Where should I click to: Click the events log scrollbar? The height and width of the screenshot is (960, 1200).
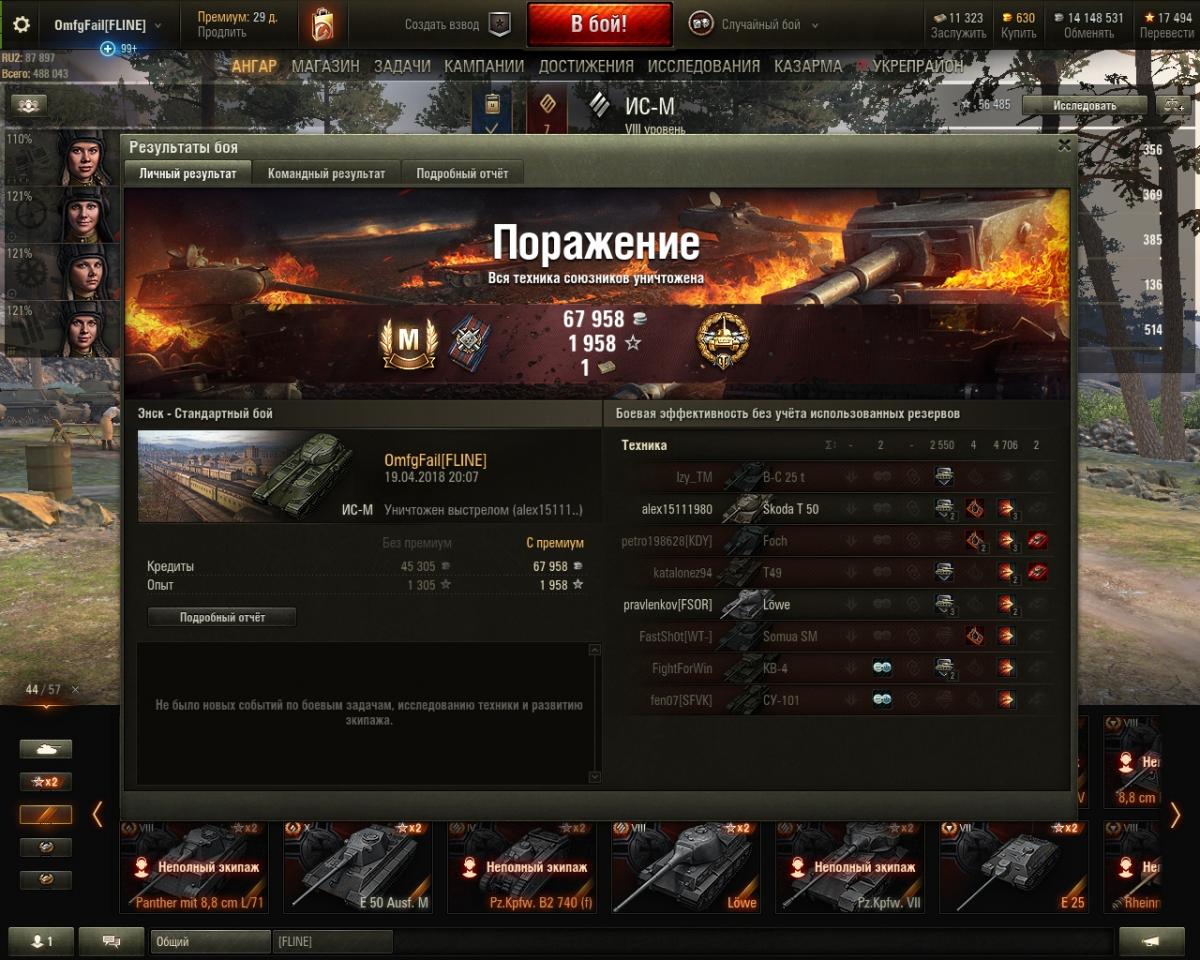pyautogui.click(x=595, y=713)
